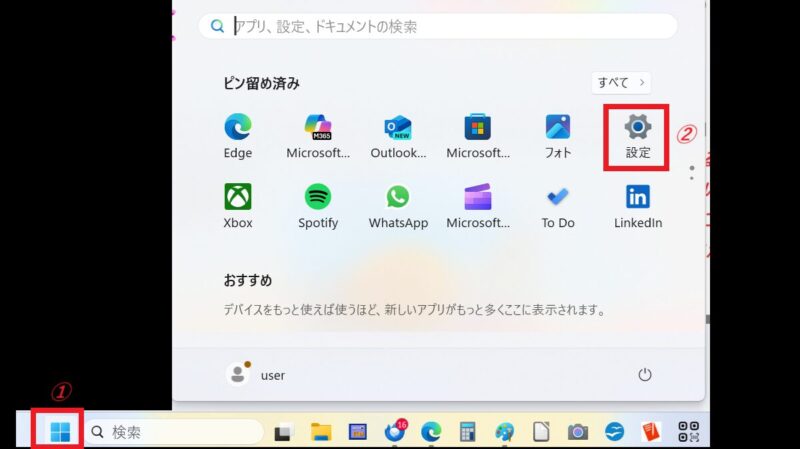Open the Calculator from the taskbar
This screenshot has height=449, width=800.
(x=467, y=432)
